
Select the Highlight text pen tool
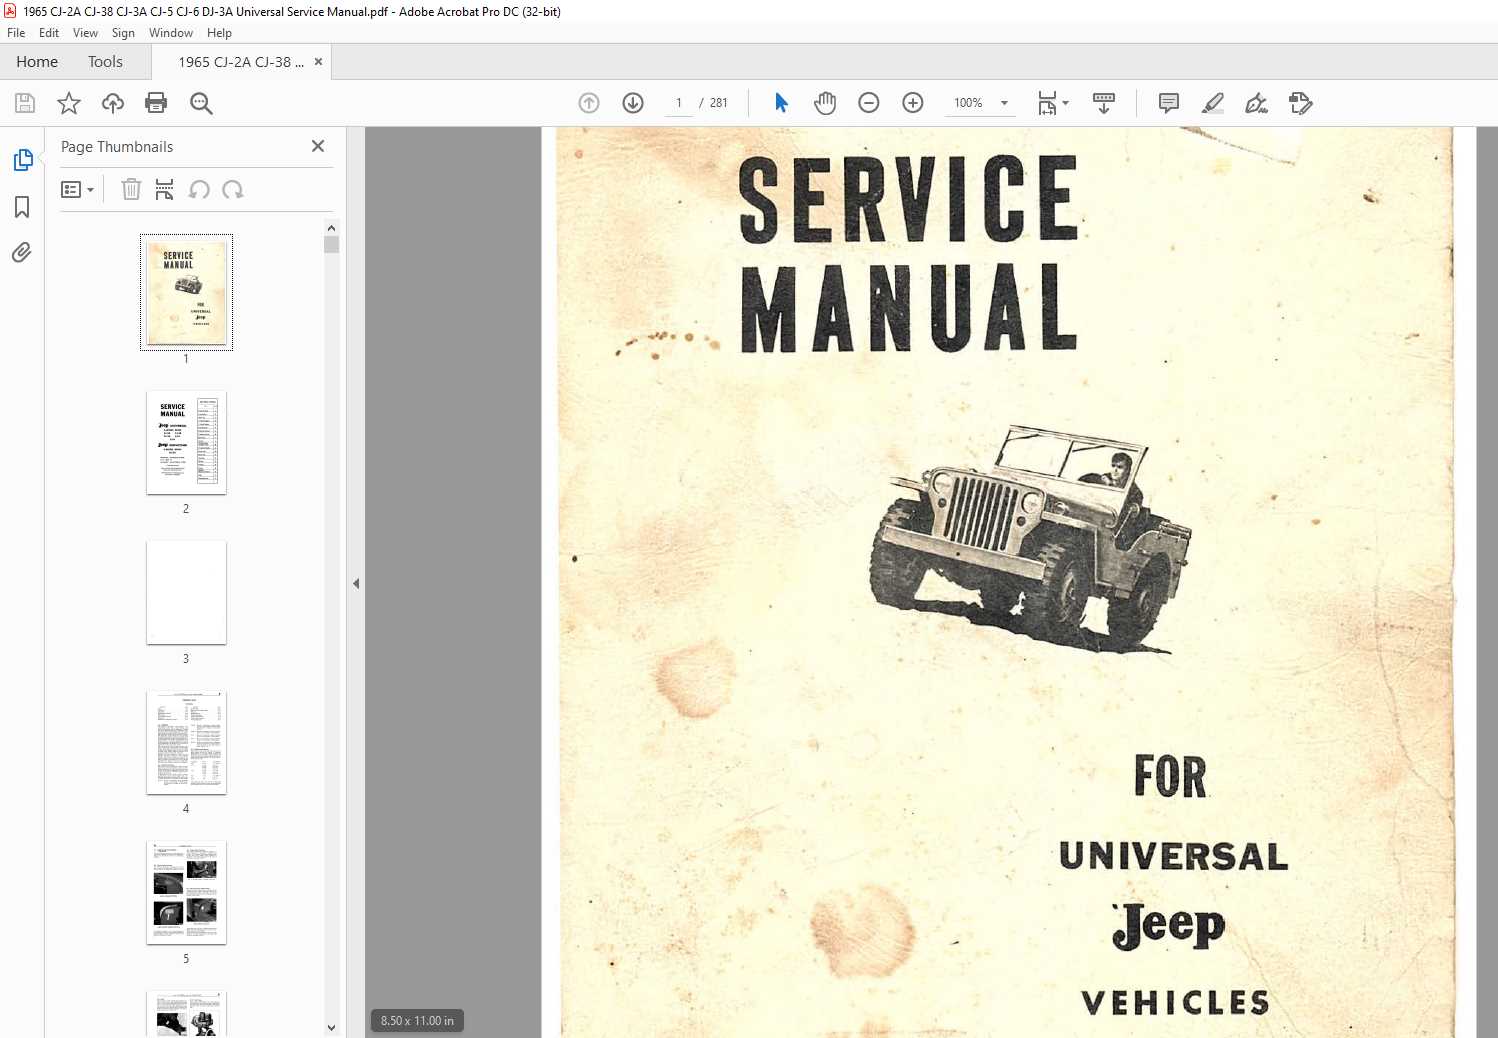click(x=1212, y=103)
